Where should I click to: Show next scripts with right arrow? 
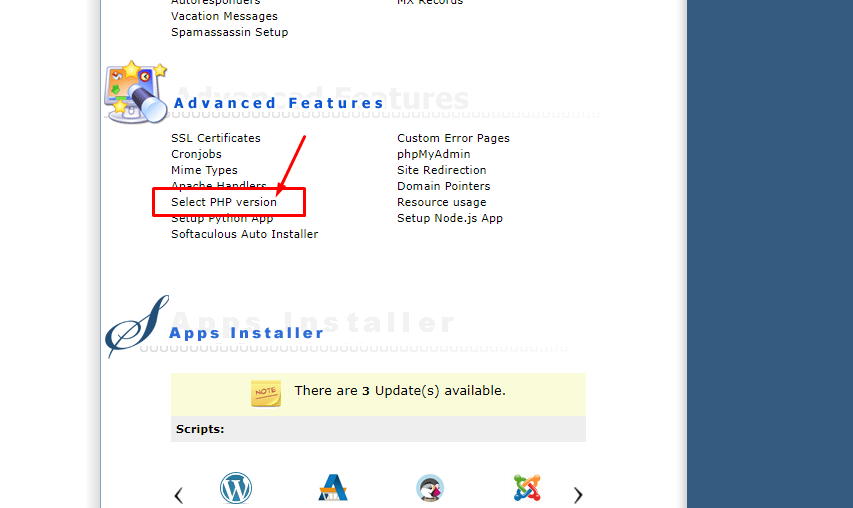pyautogui.click(x=578, y=495)
